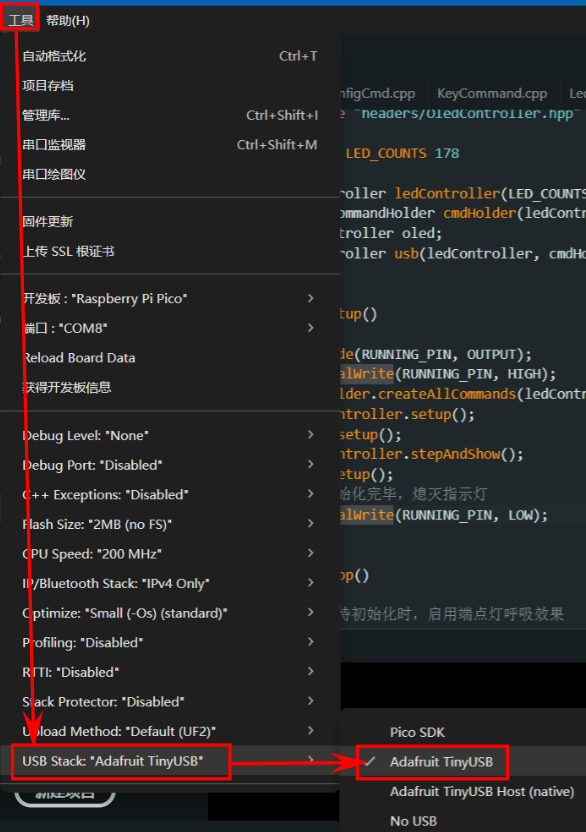Select 上传 SSL 根证书 entry
This screenshot has width=586, height=832.
click(x=170, y=252)
